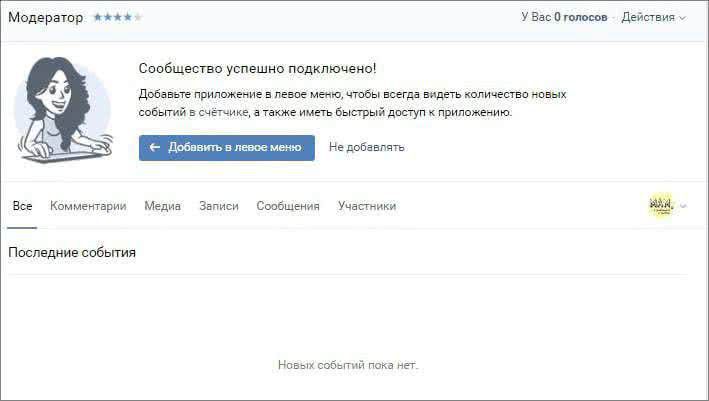Click the Модератор app title

pyautogui.click(x=46, y=17)
